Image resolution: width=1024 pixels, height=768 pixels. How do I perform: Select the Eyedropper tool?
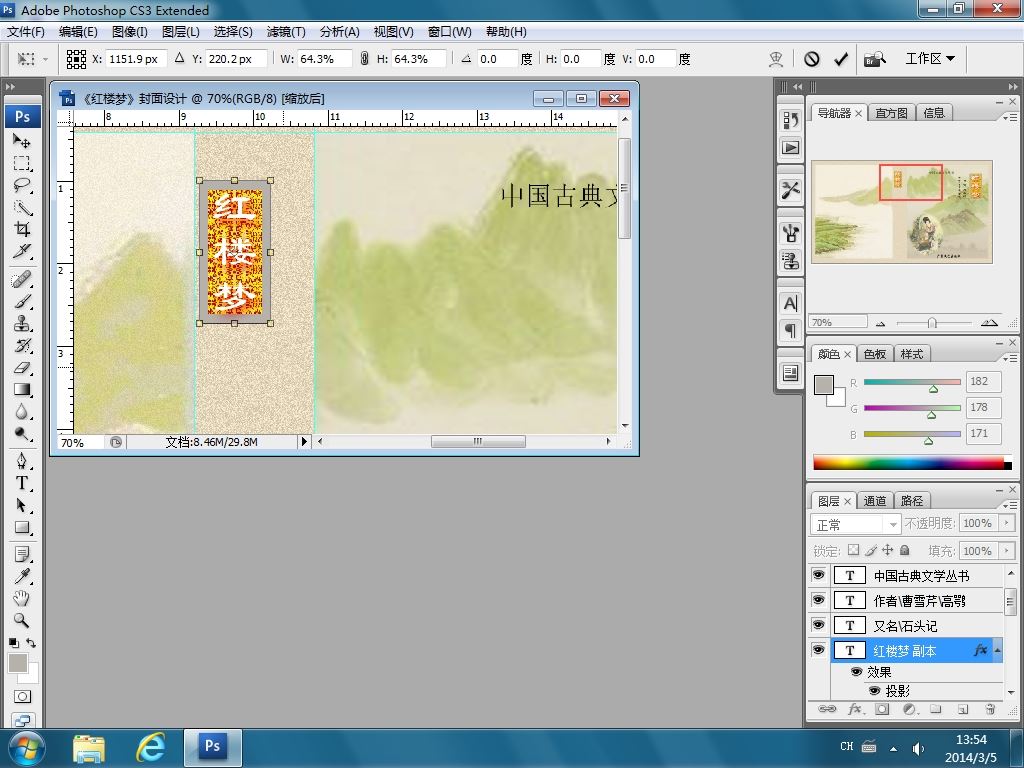22,576
